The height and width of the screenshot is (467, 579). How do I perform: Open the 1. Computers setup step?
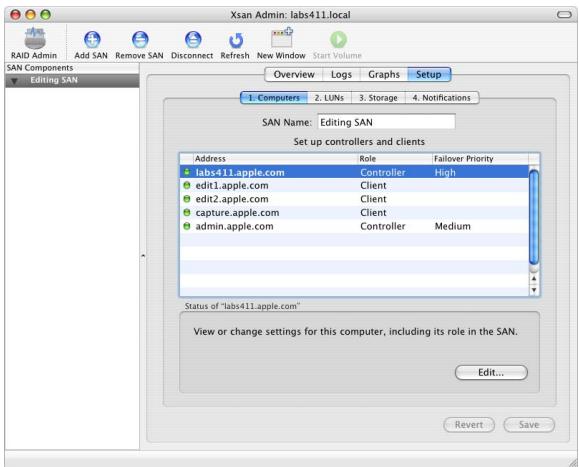[274, 98]
